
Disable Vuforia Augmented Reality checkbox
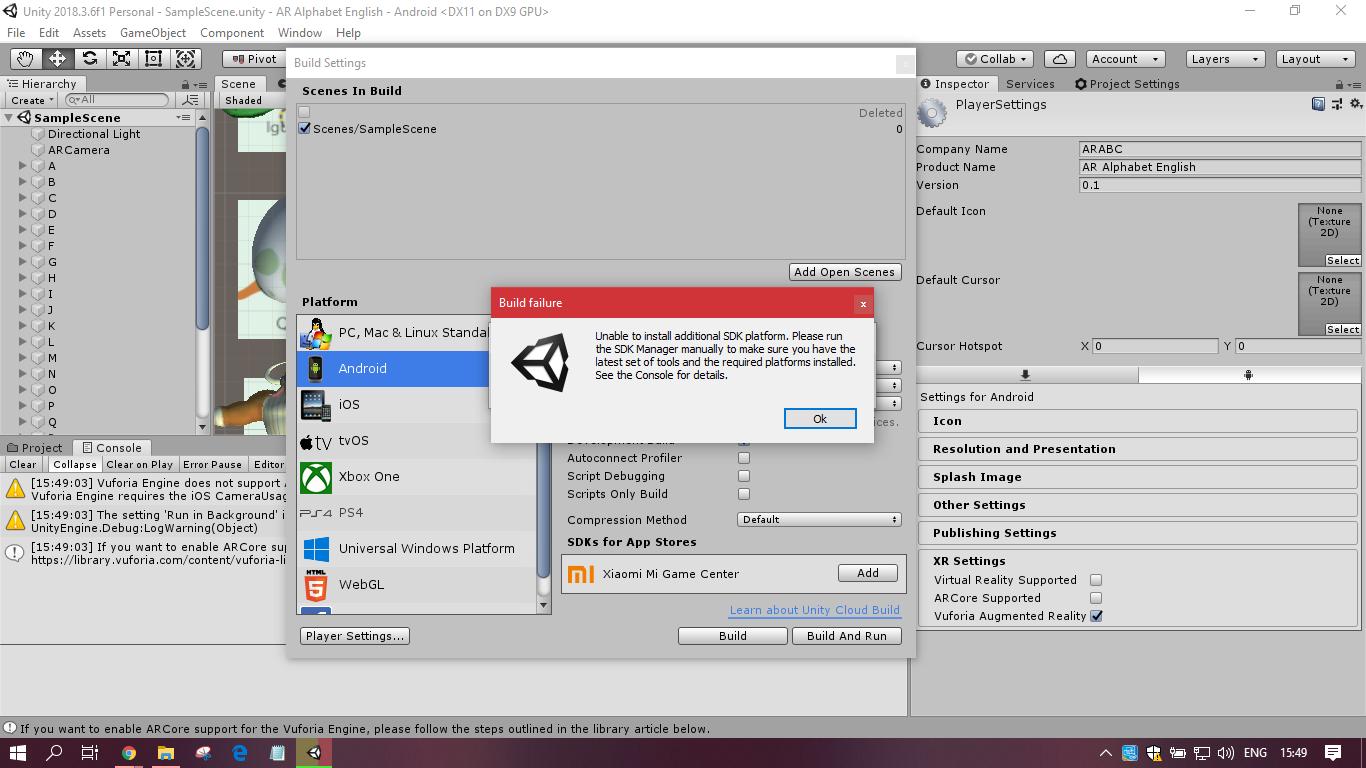pos(1096,616)
